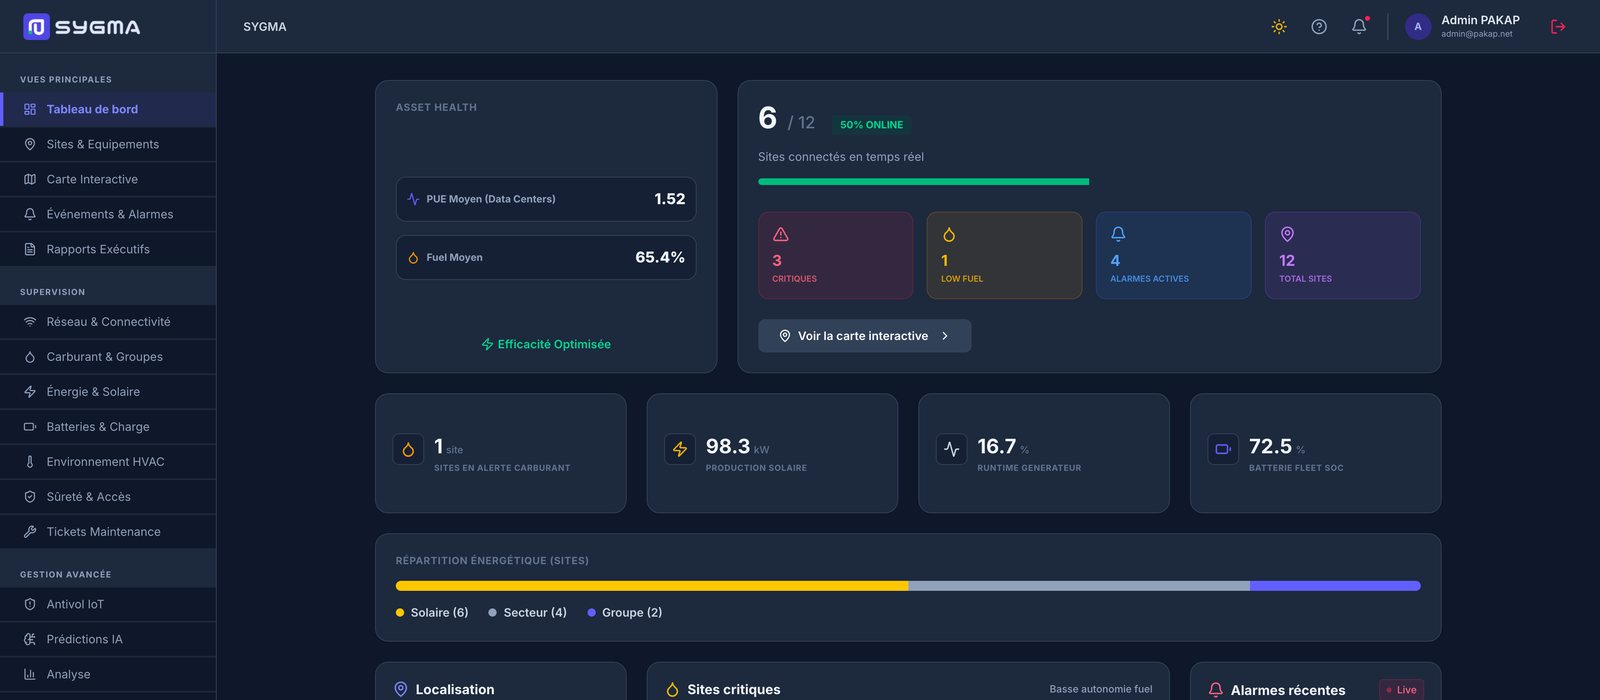The height and width of the screenshot is (700, 1600).
Task: Click Solaire (6) legend entry
Action: (x=432, y=613)
